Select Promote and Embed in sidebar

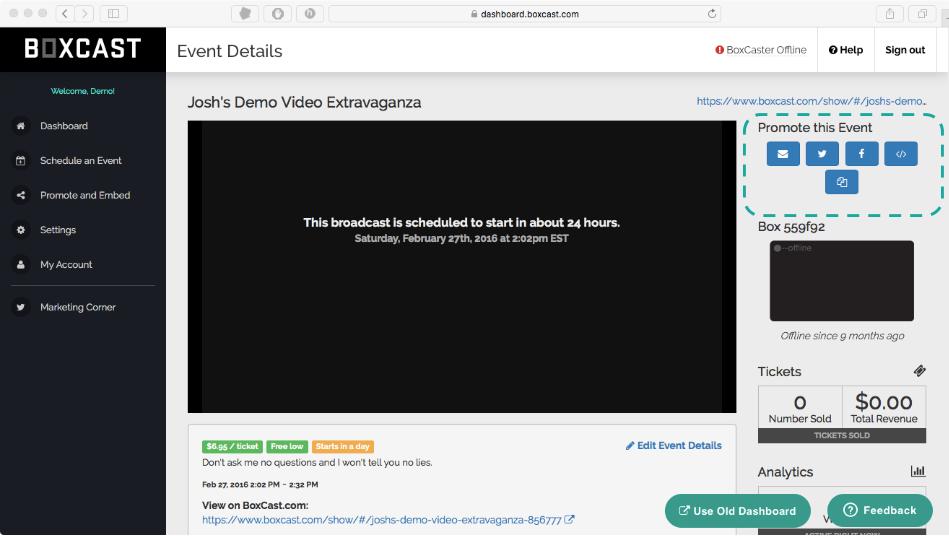pos(85,195)
